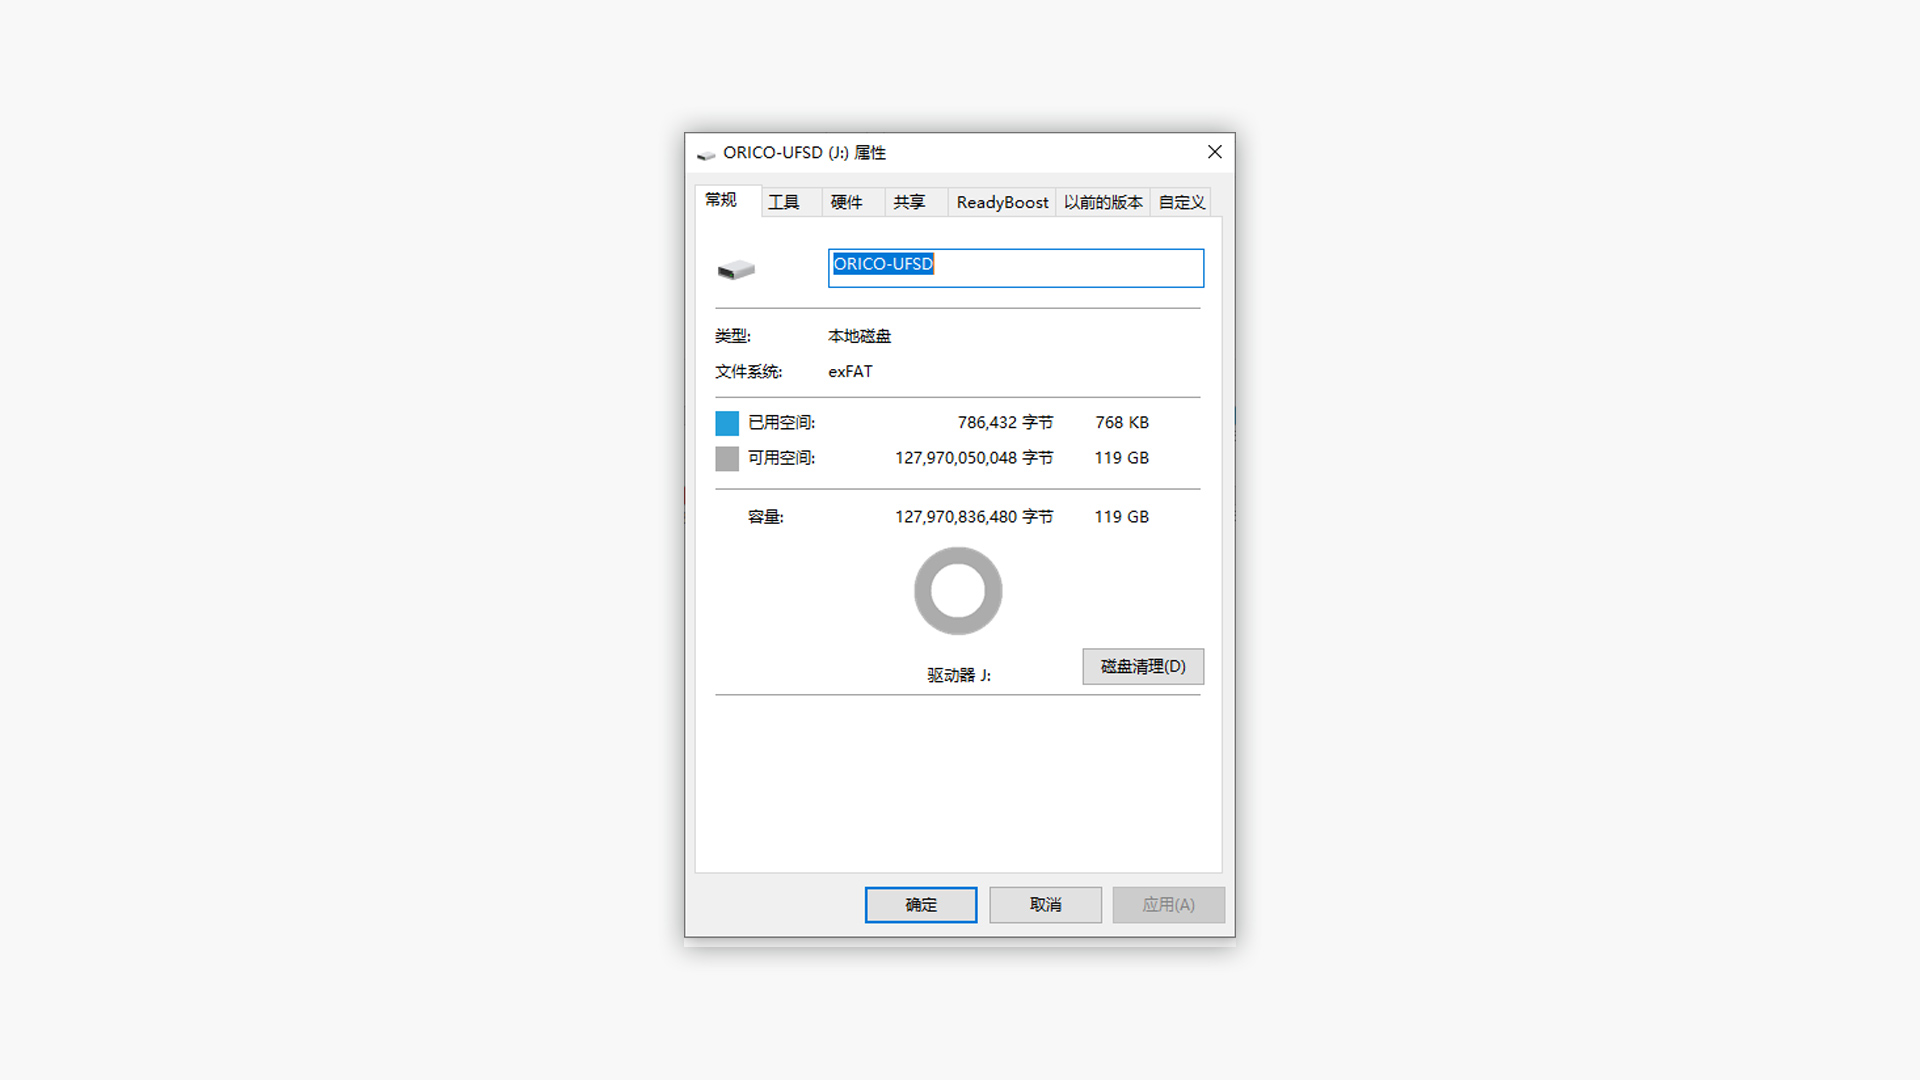Switch to the 工具 tab
This screenshot has height=1080, width=1920.
click(x=783, y=202)
